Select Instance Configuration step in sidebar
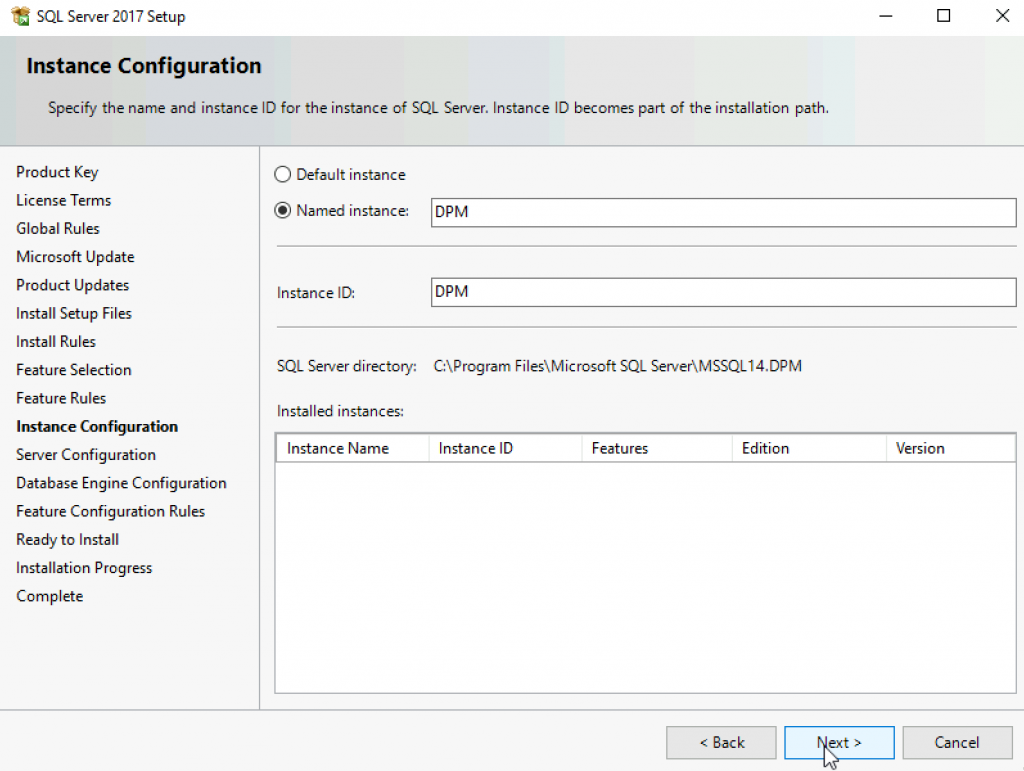The width and height of the screenshot is (1024, 771). [x=97, y=427]
